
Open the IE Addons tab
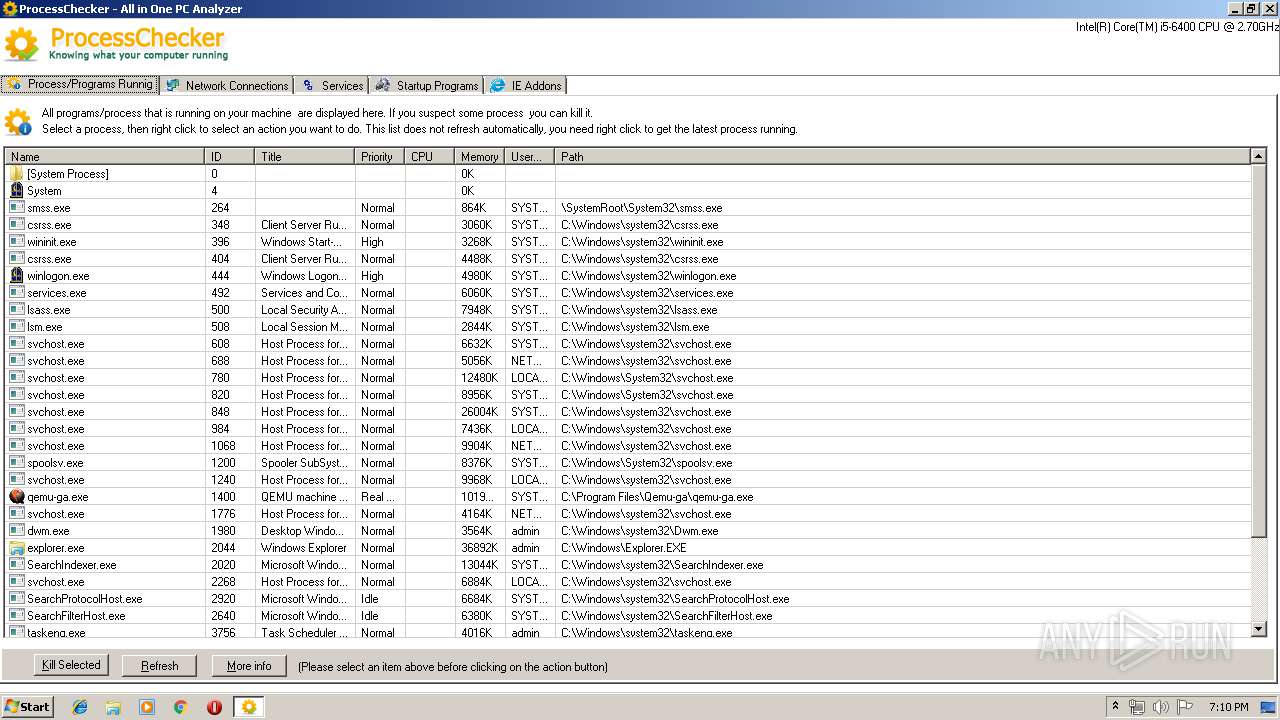click(527, 86)
